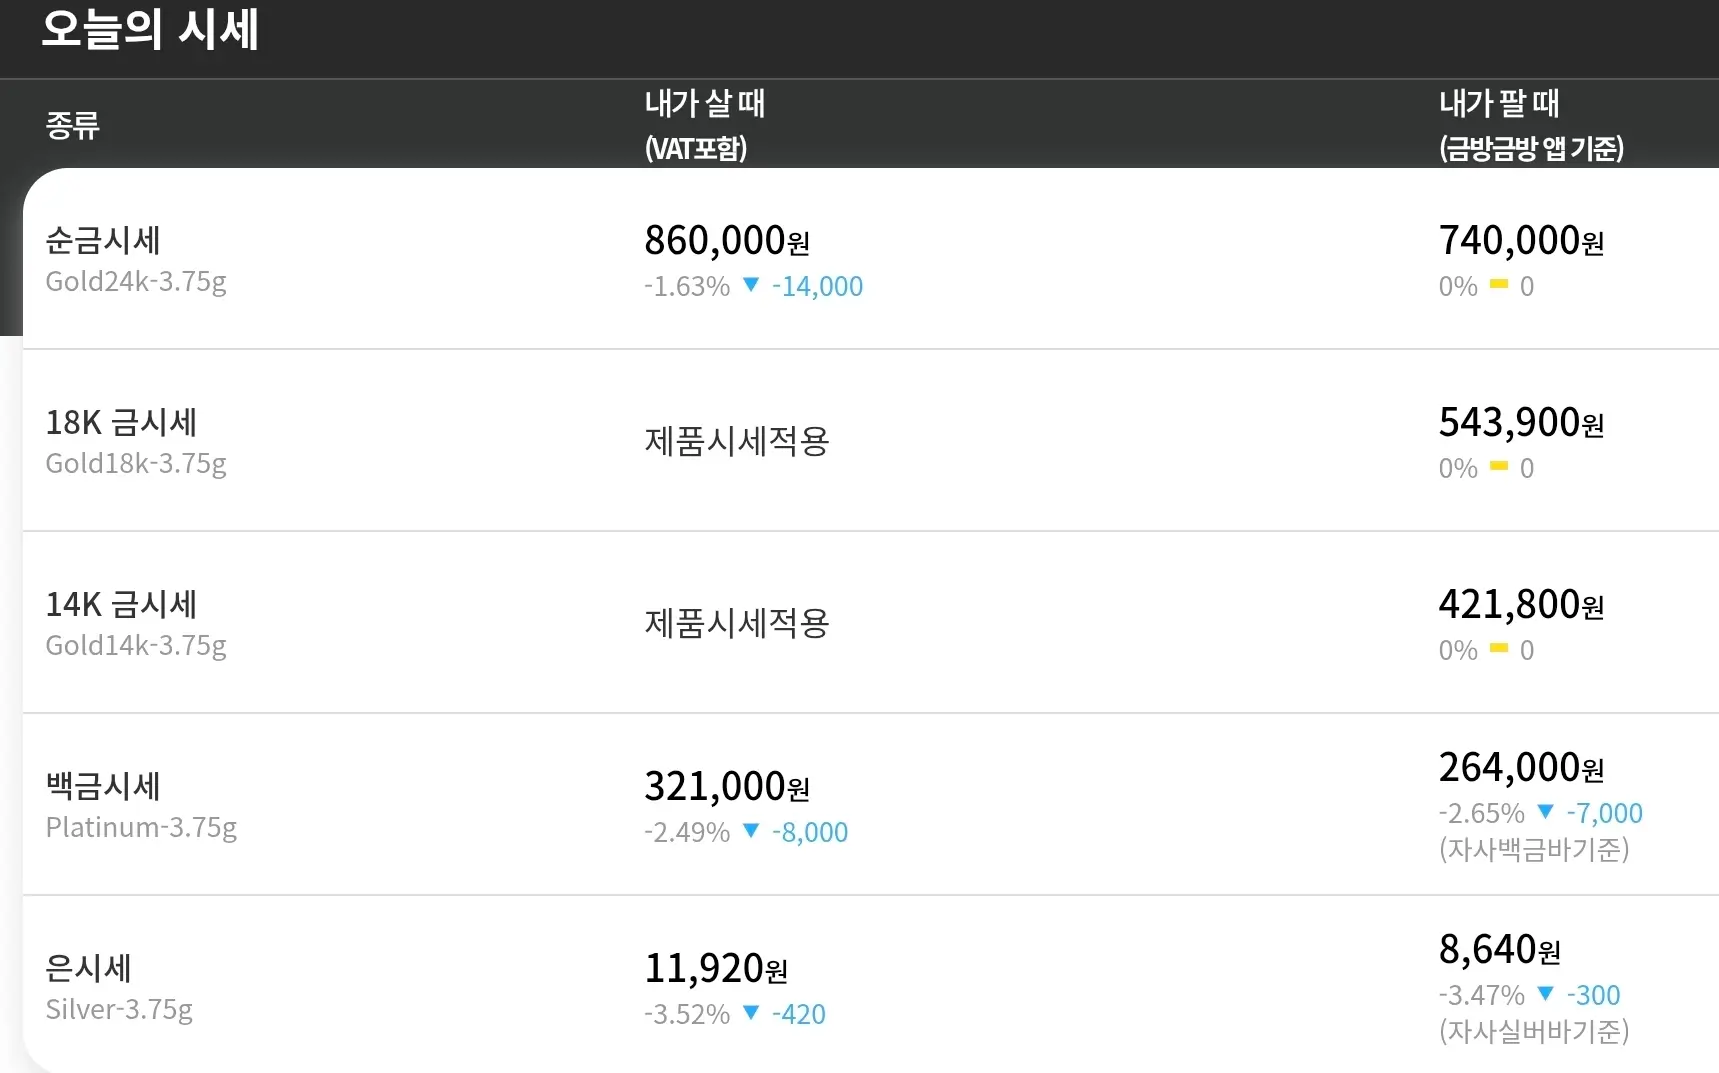Open the 18K 금시세 item

(x=121, y=423)
